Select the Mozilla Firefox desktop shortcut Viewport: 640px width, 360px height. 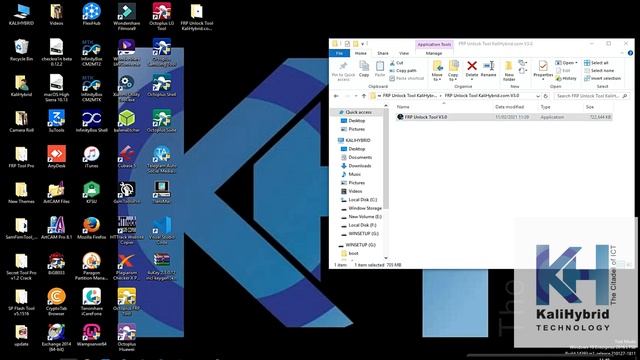tap(91, 228)
